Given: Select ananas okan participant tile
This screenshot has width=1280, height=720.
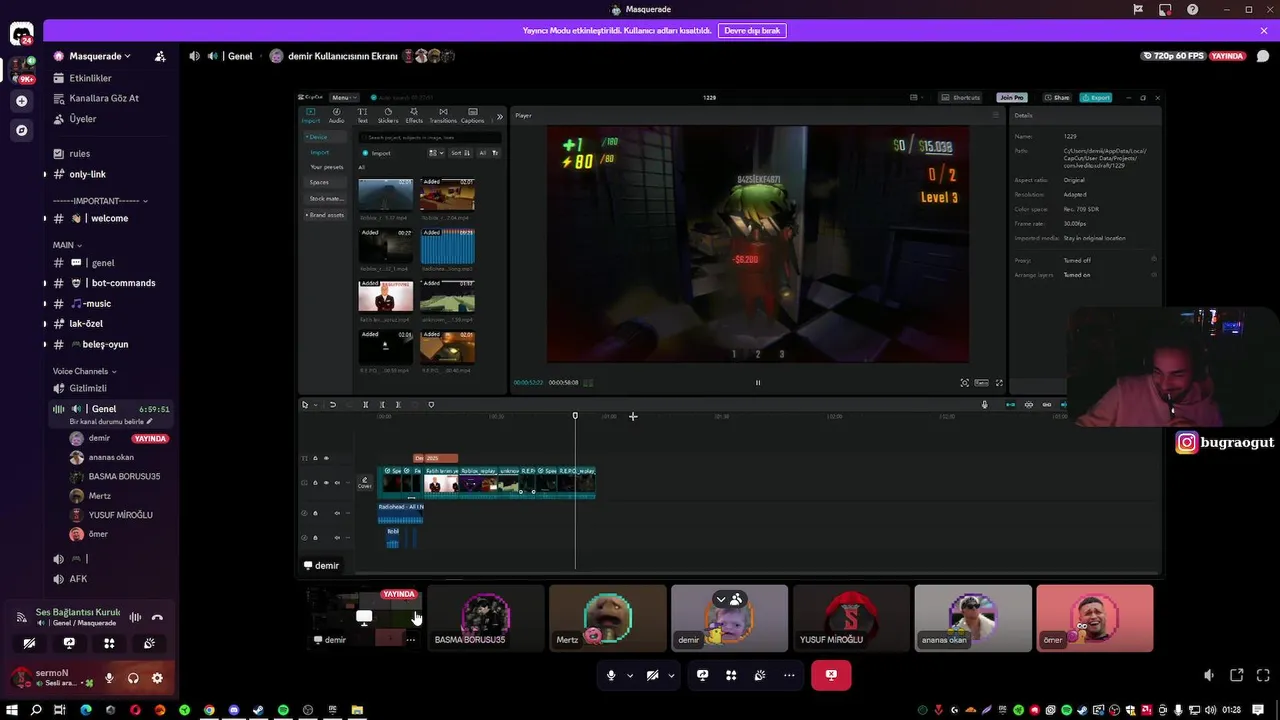Looking at the screenshot, I should tap(973, 618).
